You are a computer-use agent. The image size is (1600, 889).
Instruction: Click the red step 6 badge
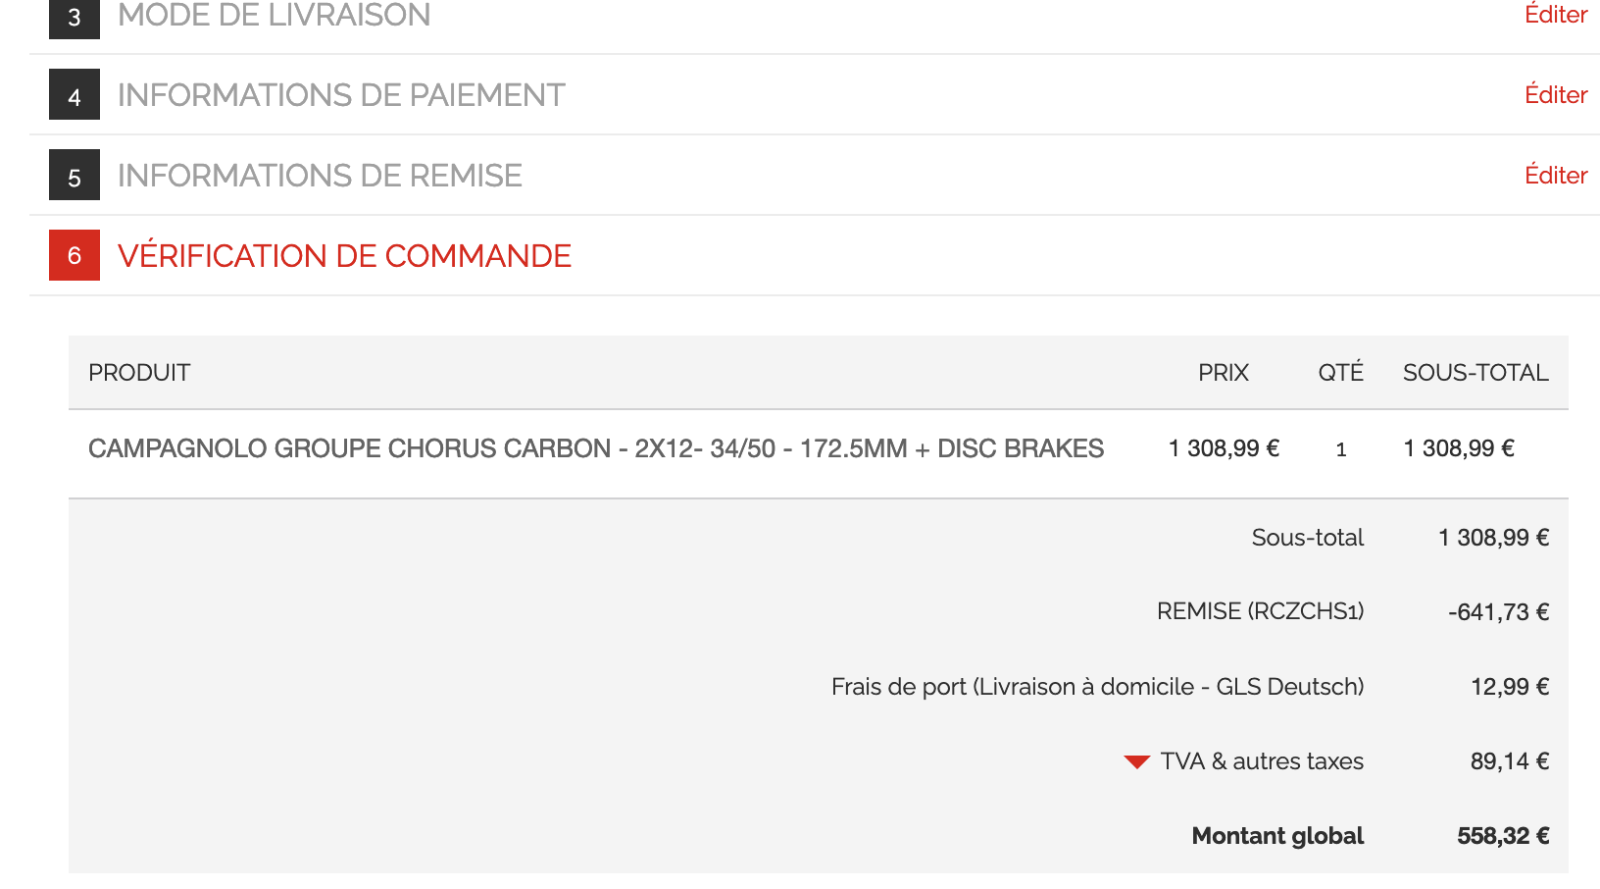click(x=74, y=255)
